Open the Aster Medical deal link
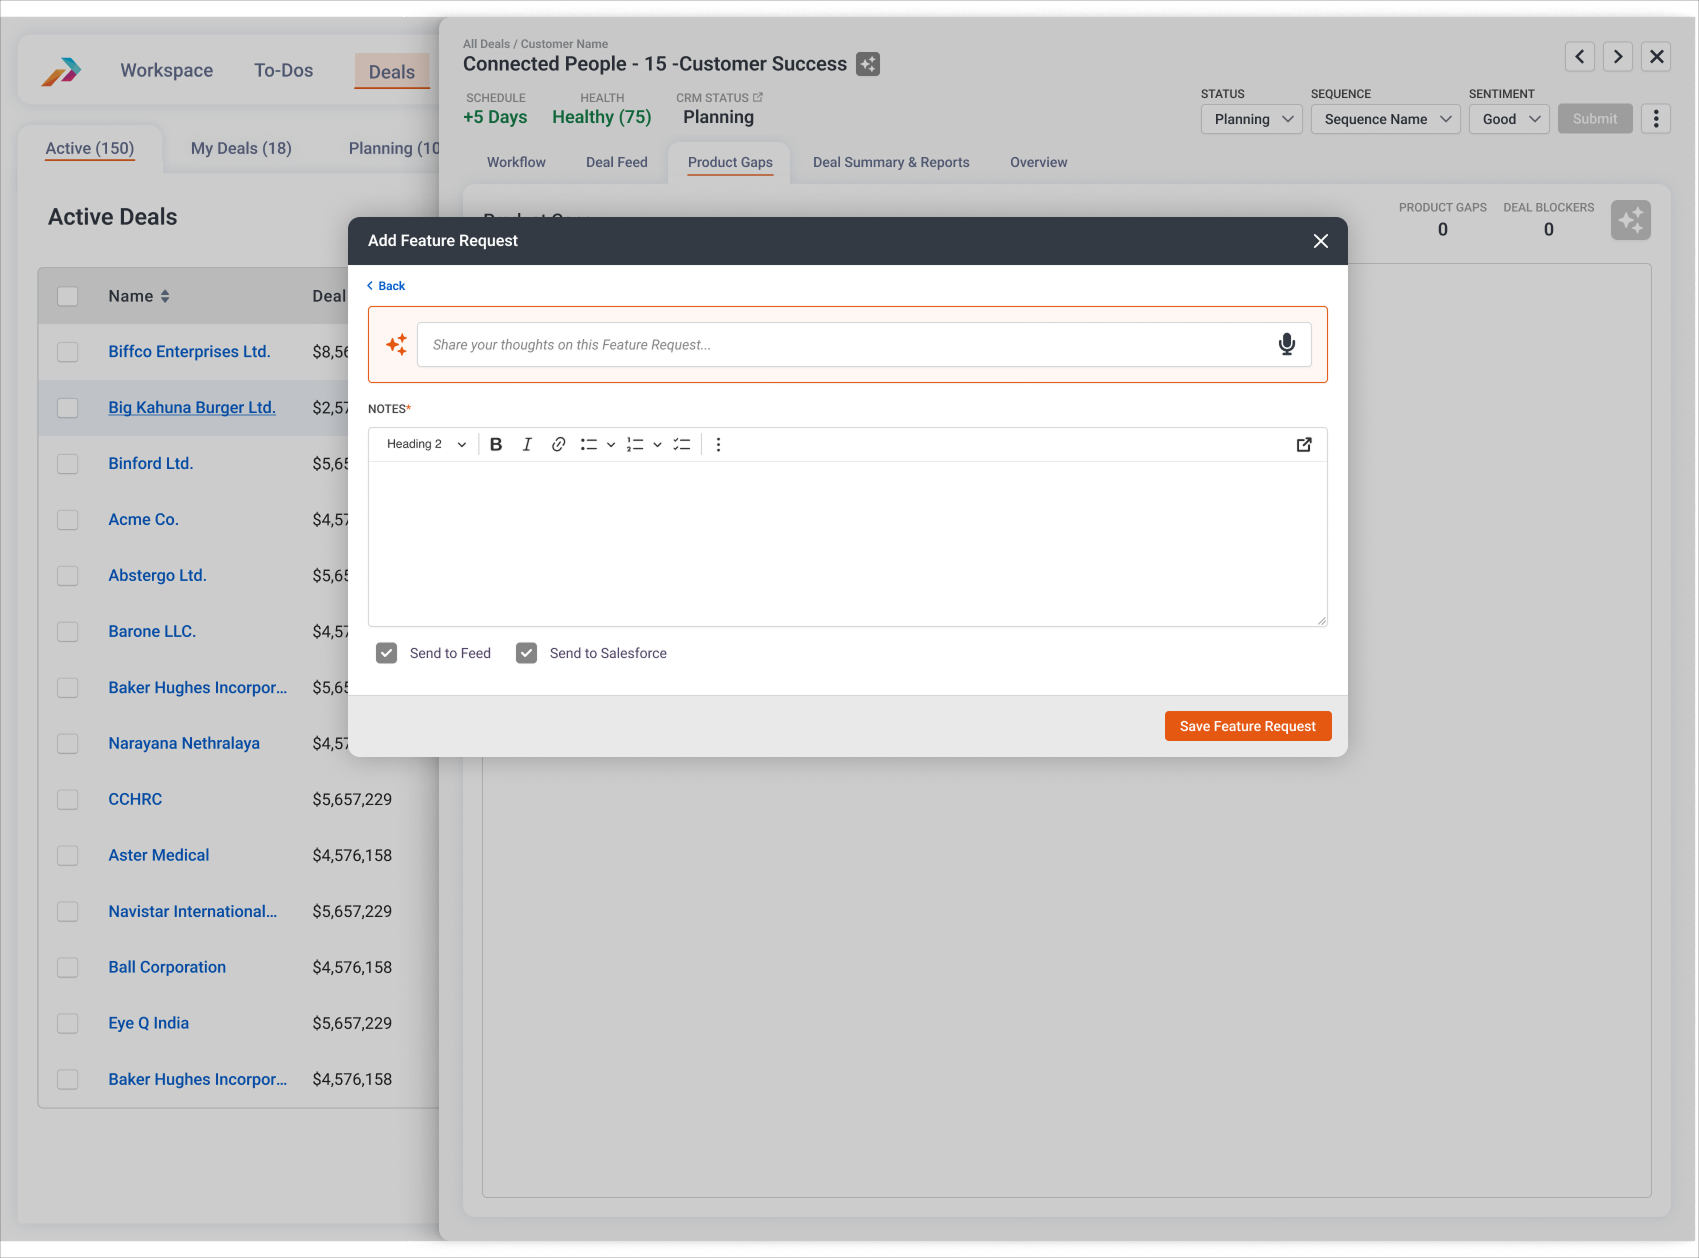 159,856
